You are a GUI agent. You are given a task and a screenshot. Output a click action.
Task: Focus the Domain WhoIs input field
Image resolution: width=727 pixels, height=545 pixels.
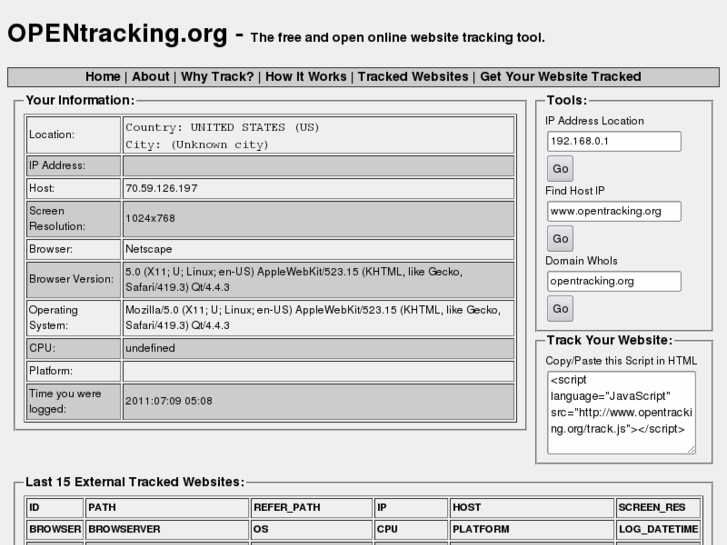[x=614, y=281]
